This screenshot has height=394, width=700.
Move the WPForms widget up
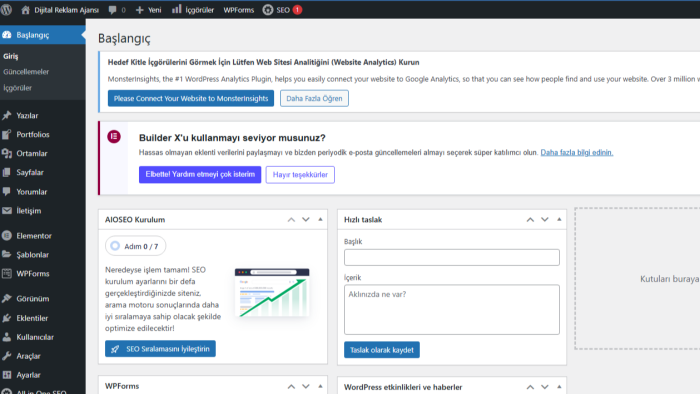click(x=291, y=386)
